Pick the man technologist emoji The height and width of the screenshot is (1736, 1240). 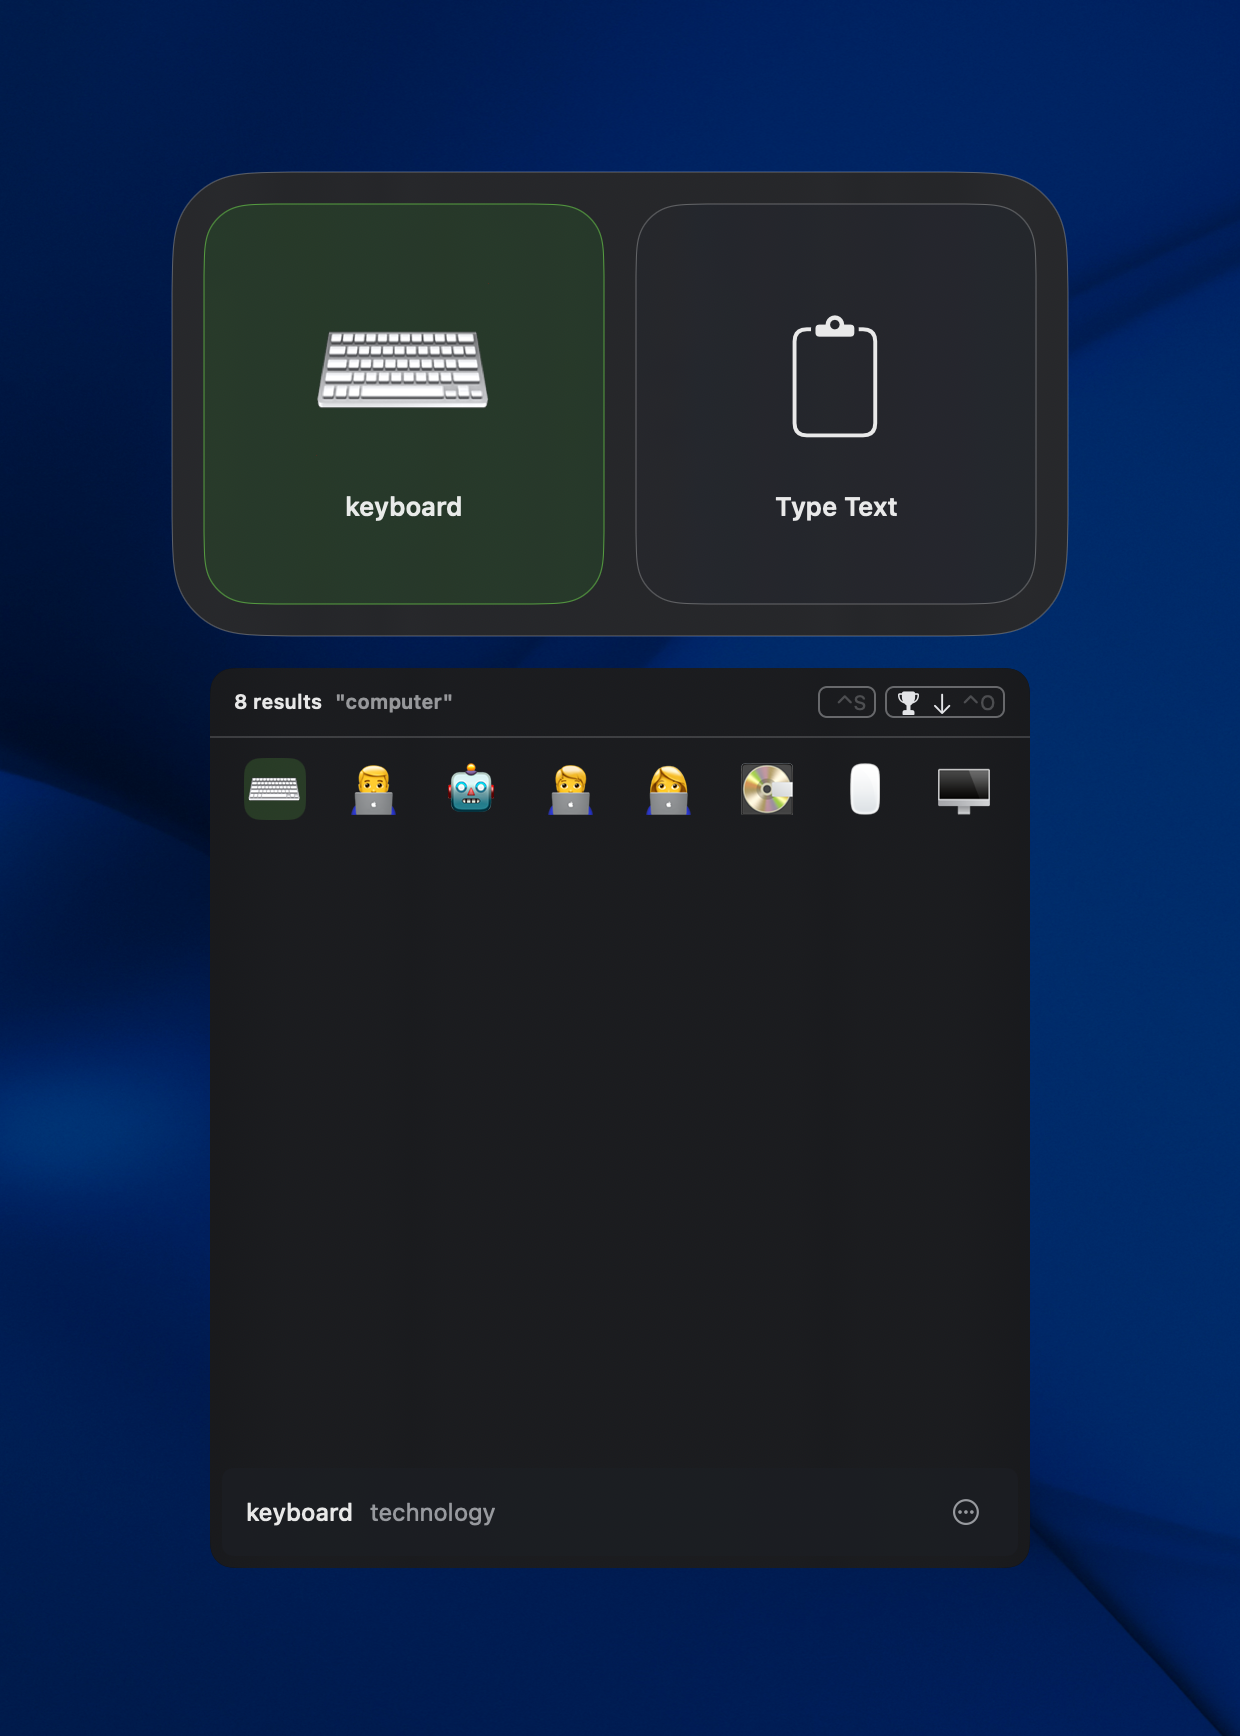pyautogui.click(x=373, y=789)
